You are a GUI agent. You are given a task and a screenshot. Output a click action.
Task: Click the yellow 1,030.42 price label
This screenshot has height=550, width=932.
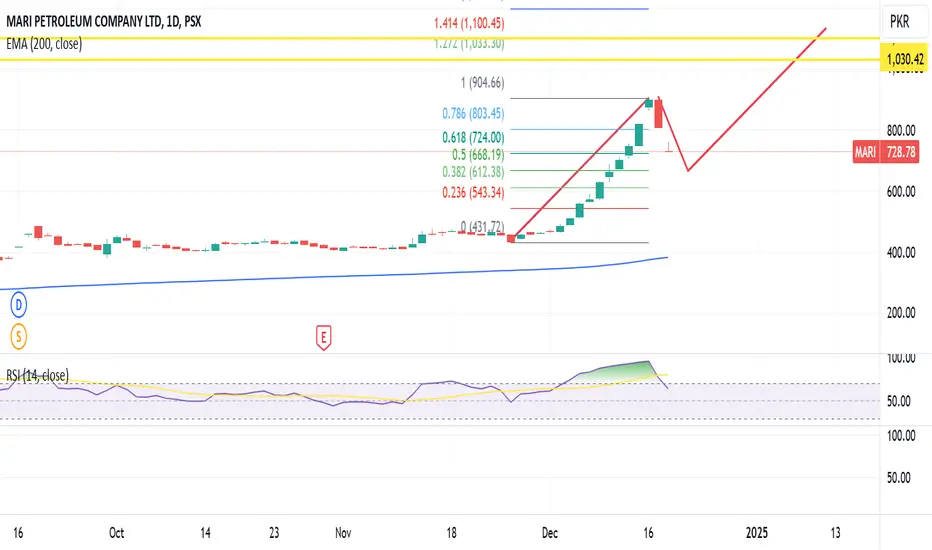(905, 59)
